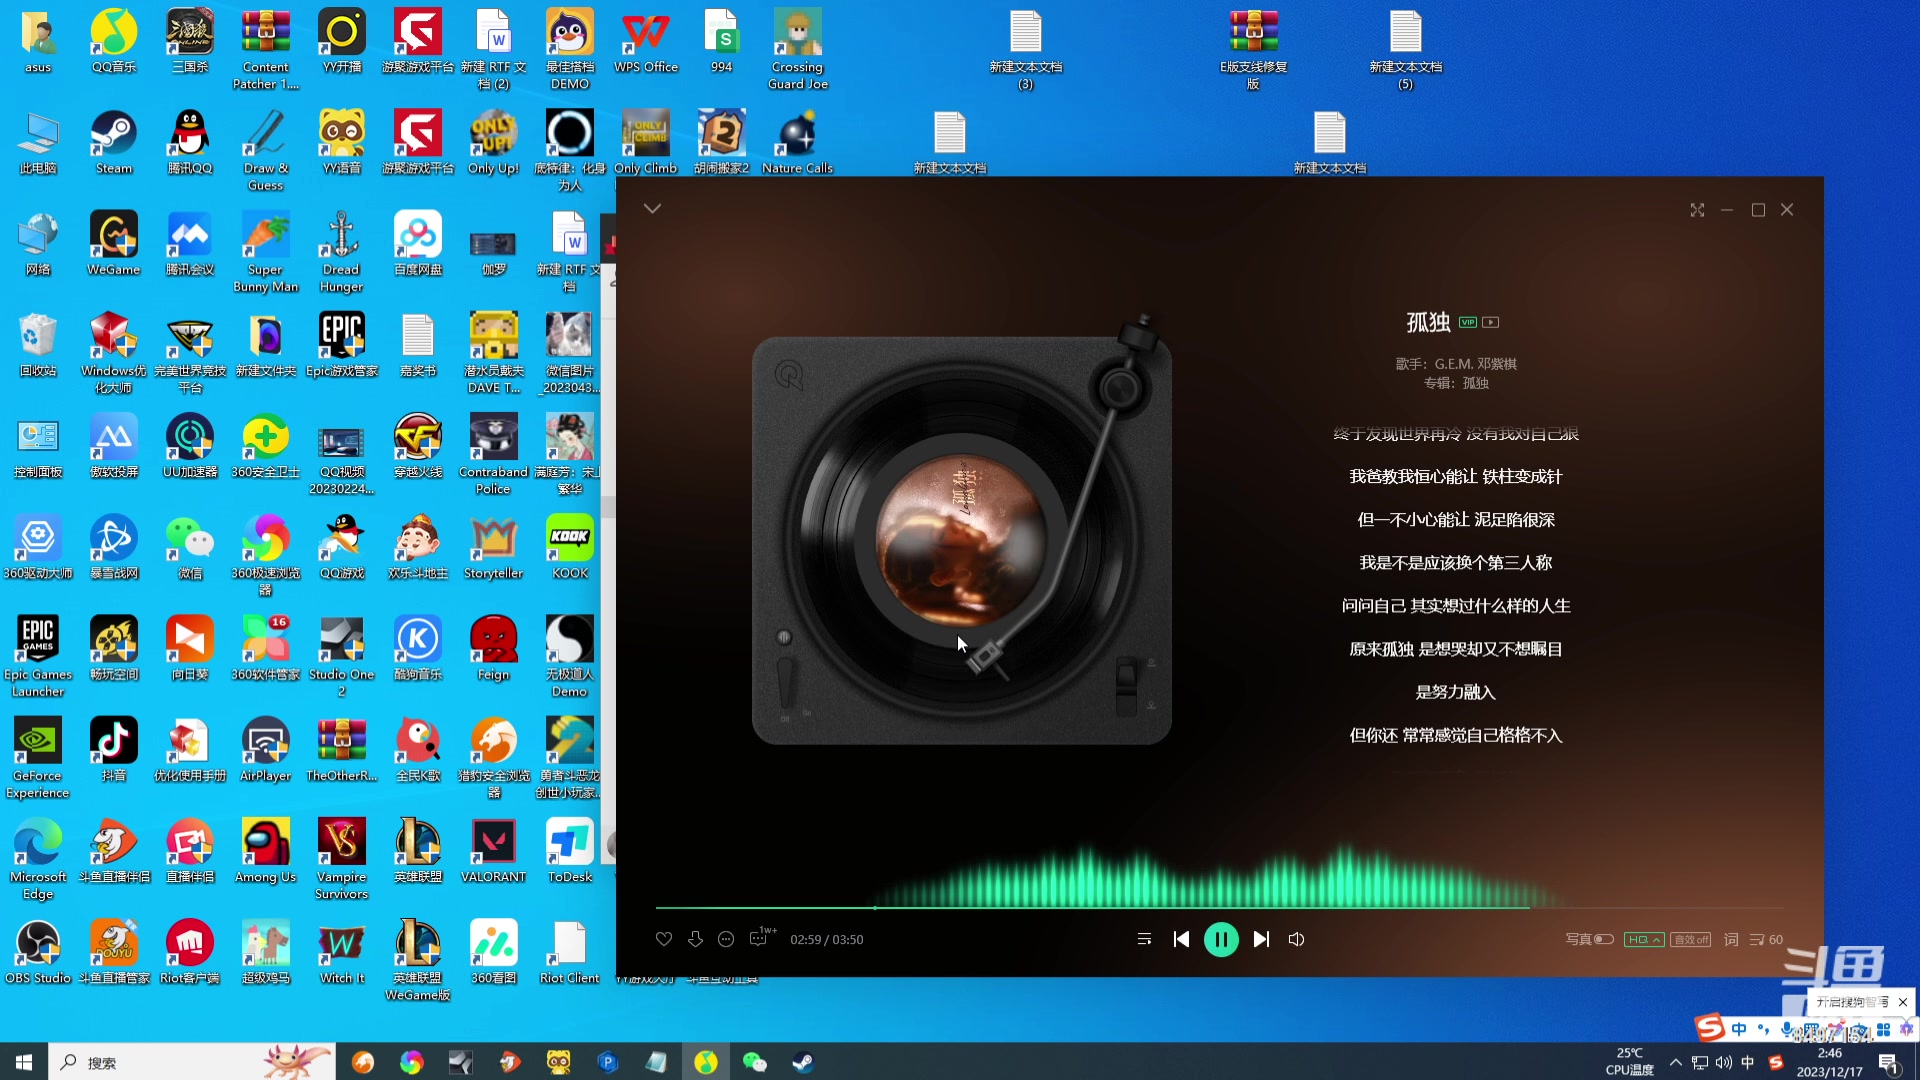This screenshot has height=1080, width=1920.
Task: Click the volume speaker icon
Action: 1296,939
